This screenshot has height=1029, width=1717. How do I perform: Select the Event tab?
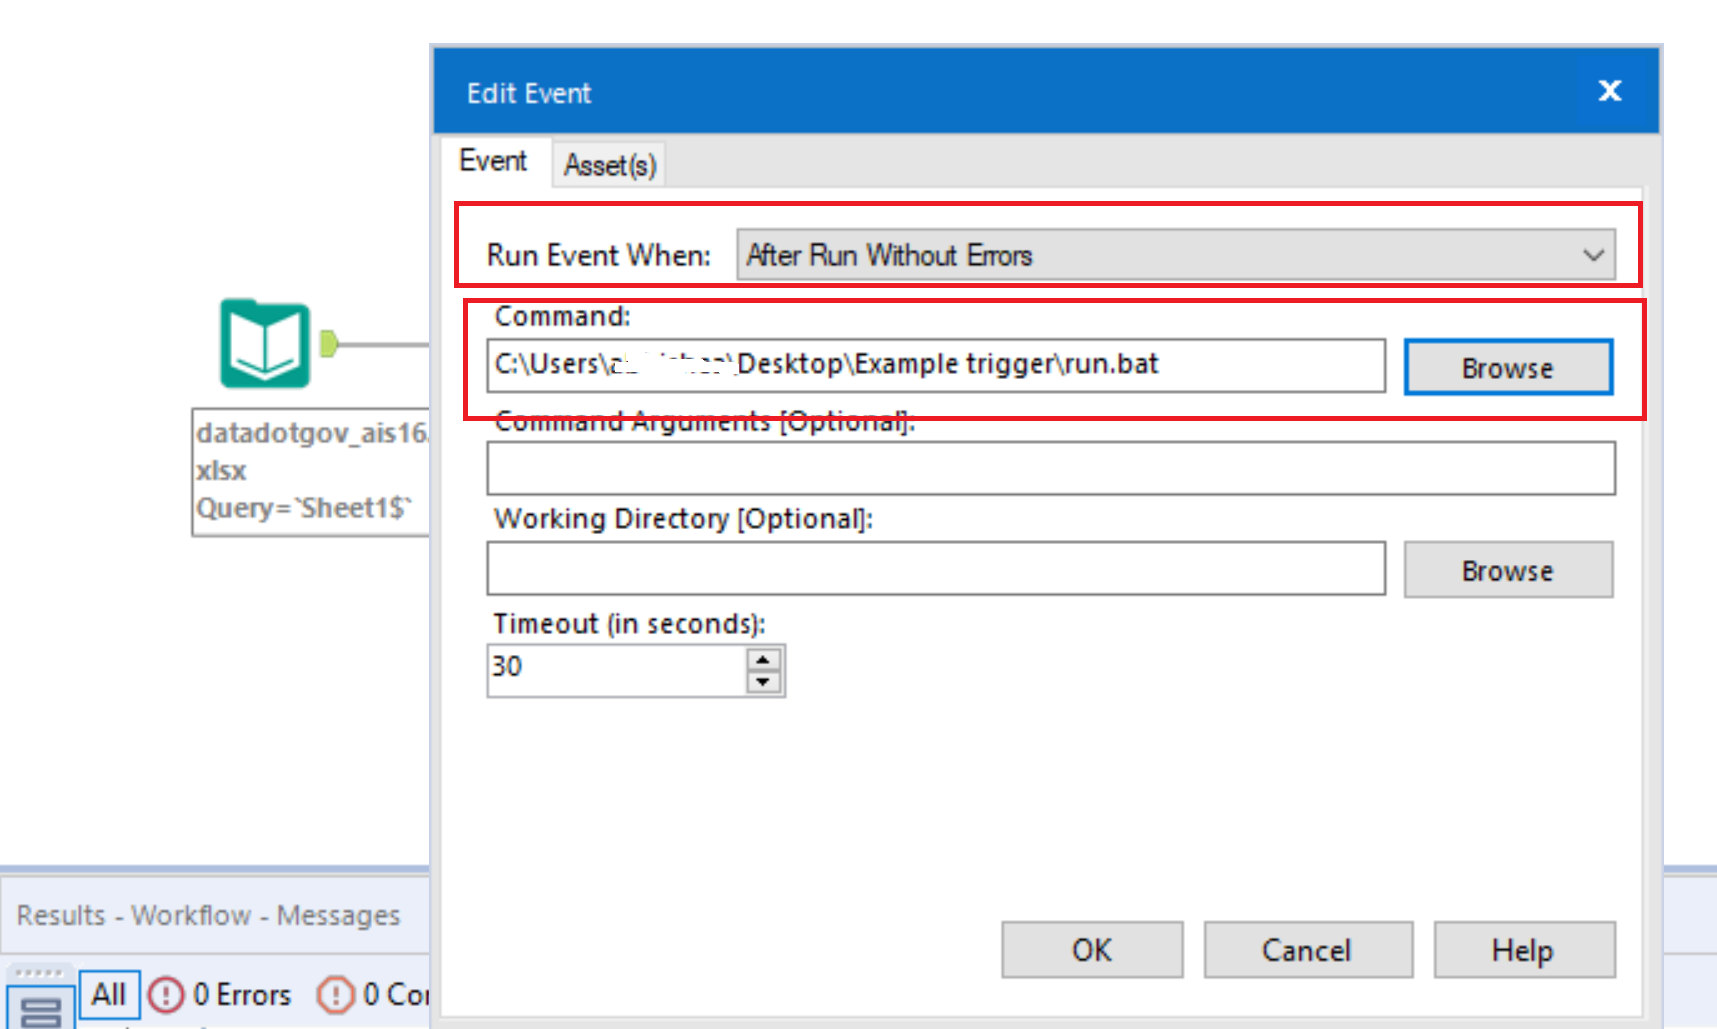(494, 161)
